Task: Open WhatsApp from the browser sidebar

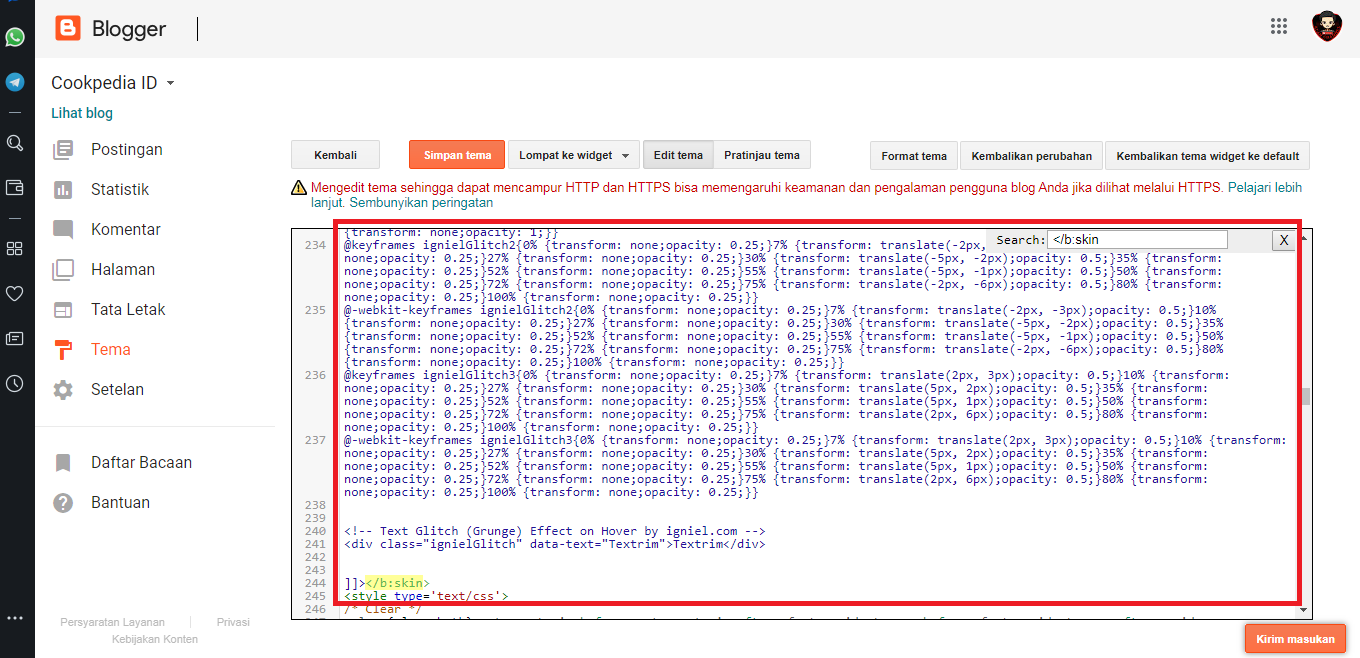Action: click(x=15, y=37)
